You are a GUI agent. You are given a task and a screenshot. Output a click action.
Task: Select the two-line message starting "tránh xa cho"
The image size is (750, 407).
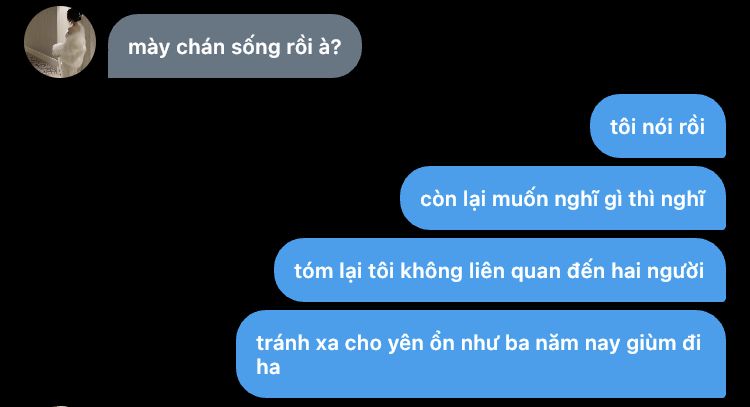(481, 354)
